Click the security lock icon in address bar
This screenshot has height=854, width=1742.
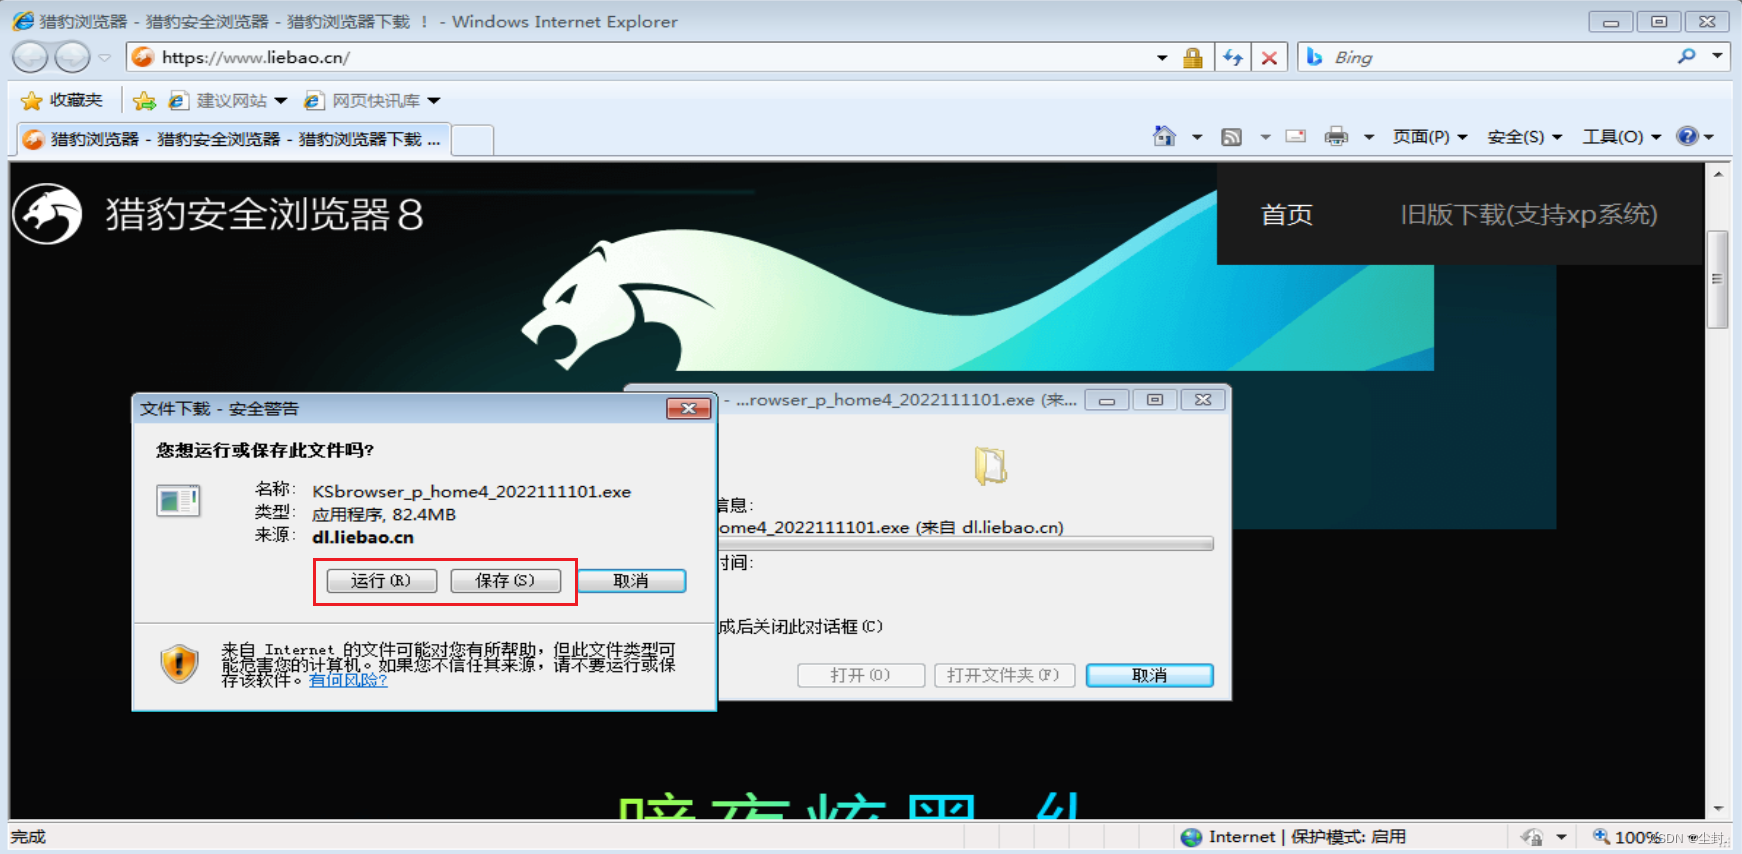(x=1192, y=58)
